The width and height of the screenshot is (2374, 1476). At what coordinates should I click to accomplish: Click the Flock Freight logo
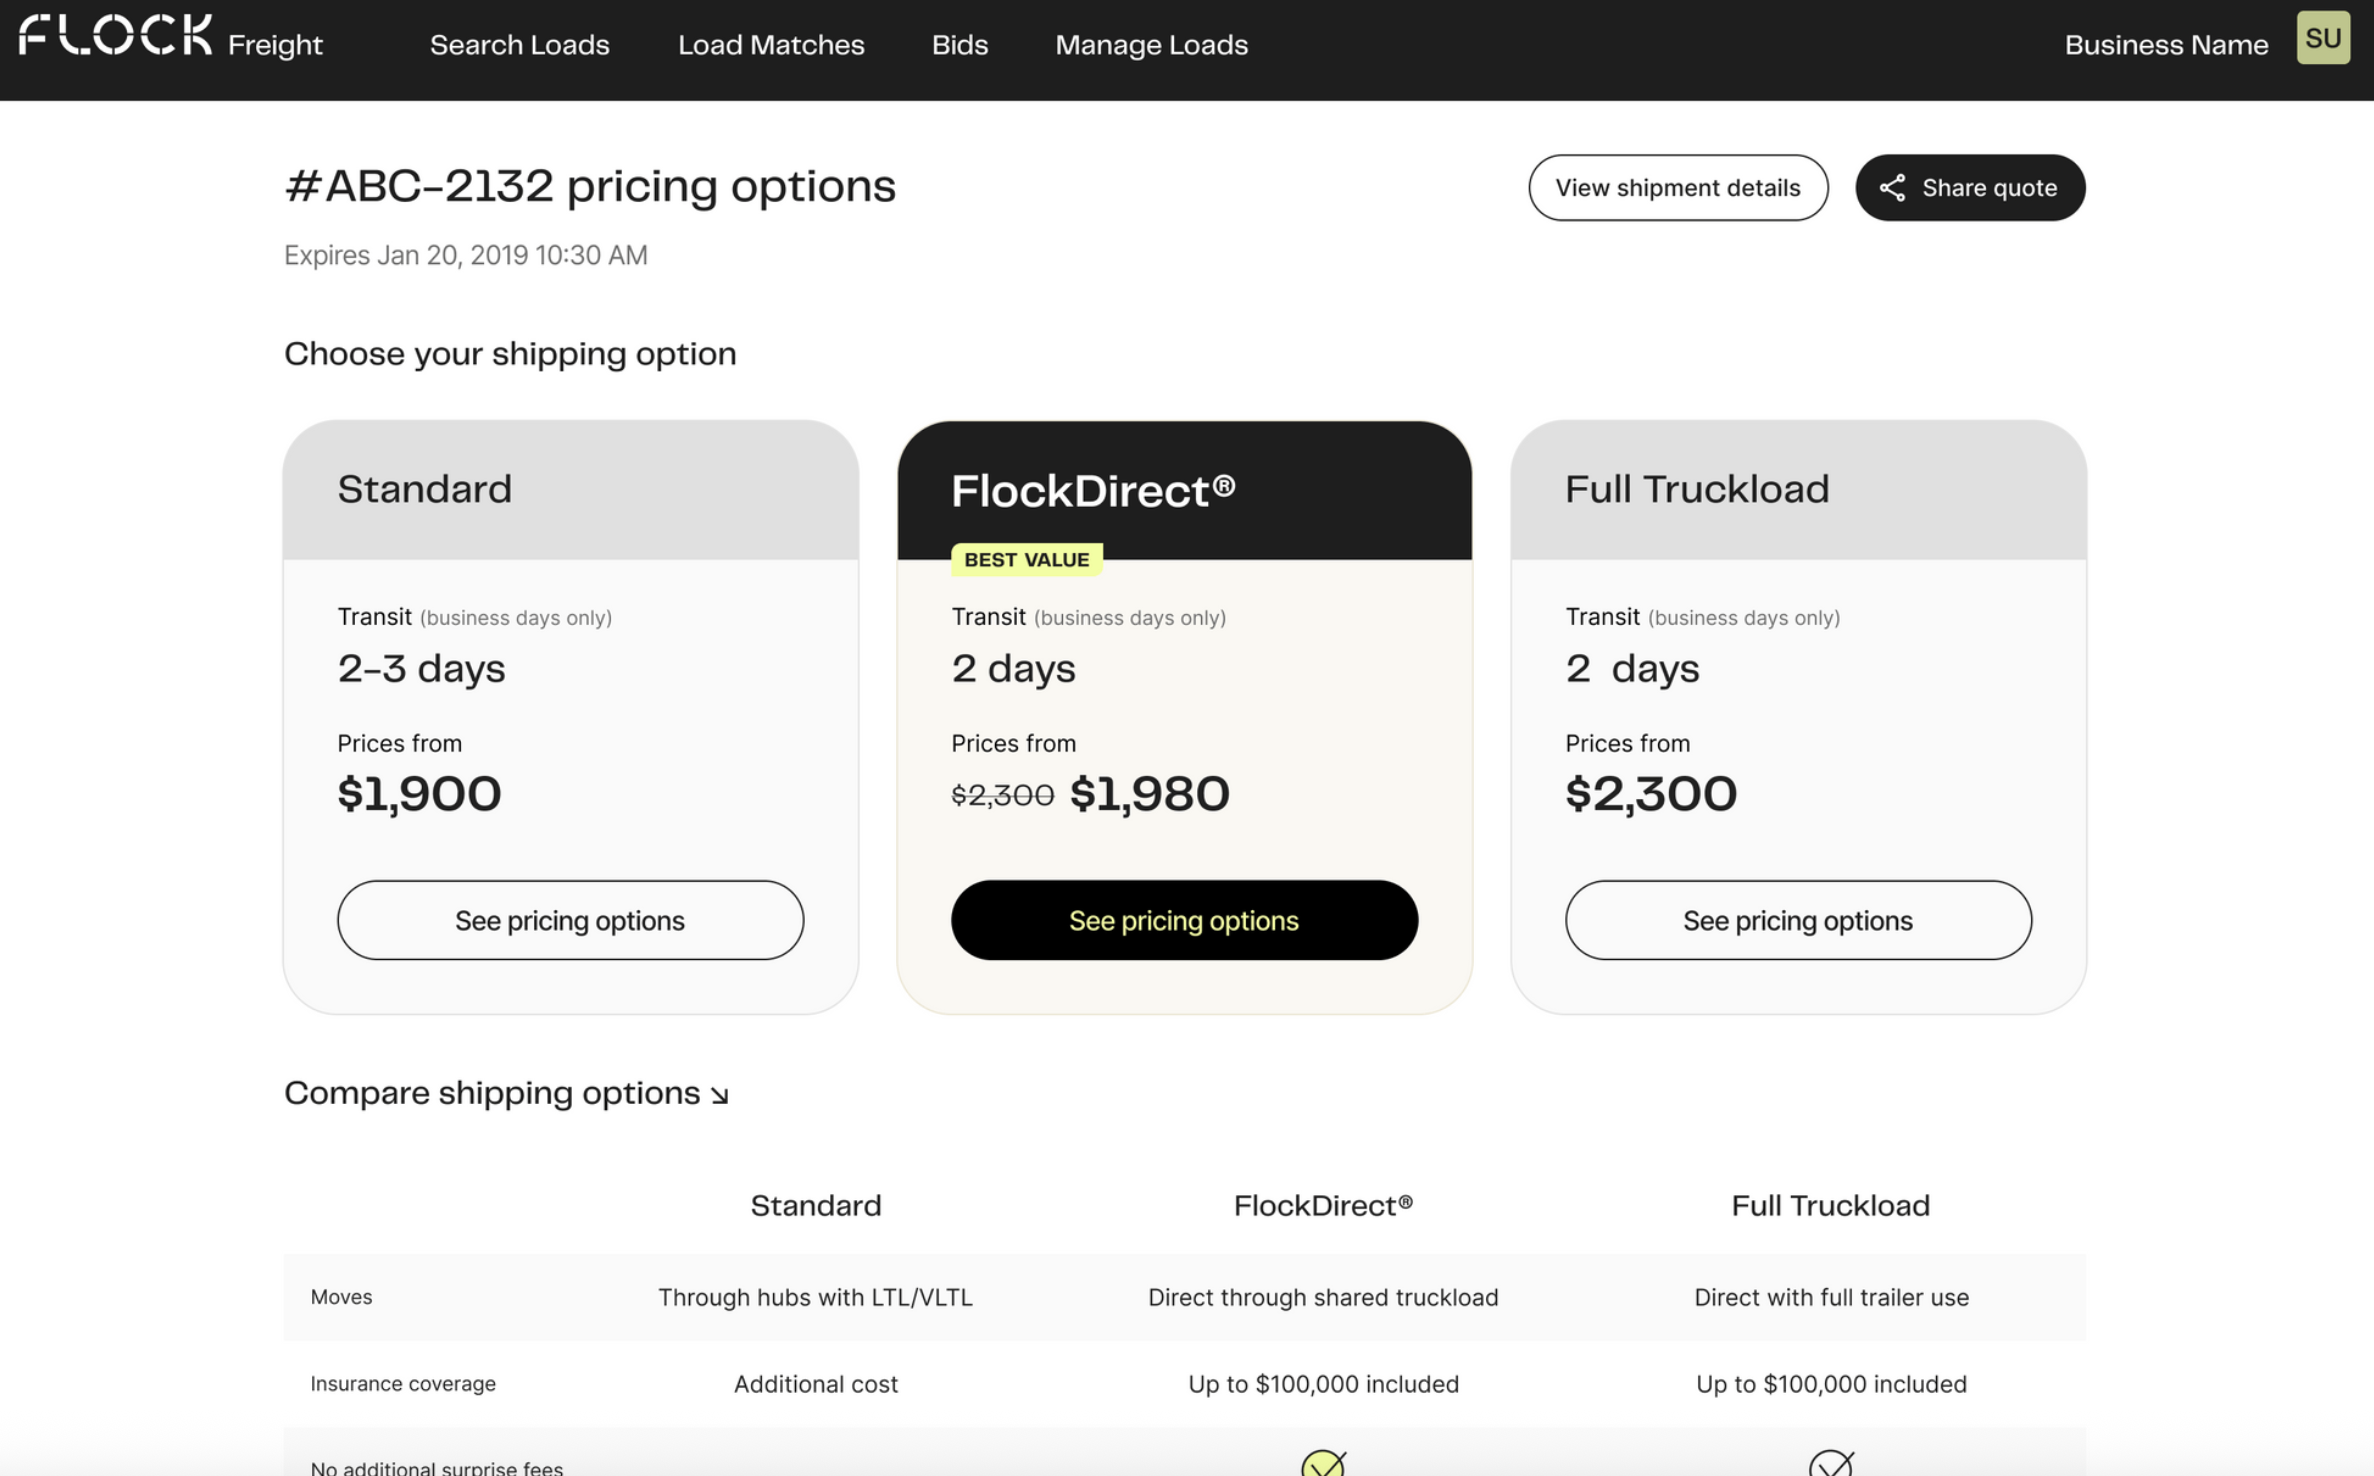(x=170, y=38)
